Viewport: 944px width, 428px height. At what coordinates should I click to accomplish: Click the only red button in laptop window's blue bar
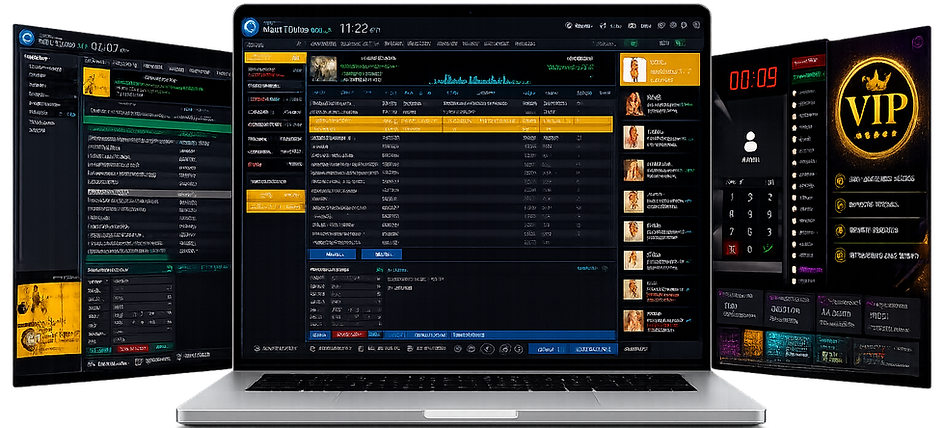point(349,334)
